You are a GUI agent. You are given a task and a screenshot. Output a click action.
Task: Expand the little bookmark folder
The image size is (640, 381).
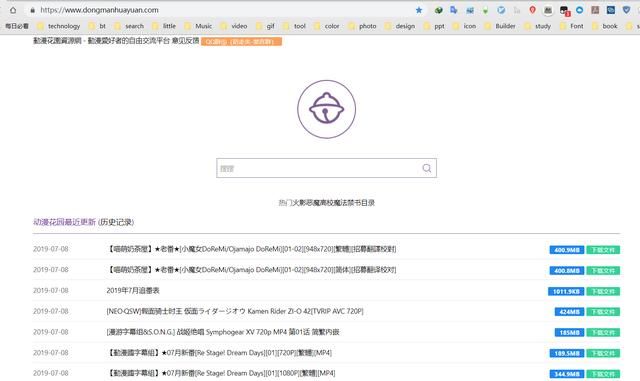164,26
